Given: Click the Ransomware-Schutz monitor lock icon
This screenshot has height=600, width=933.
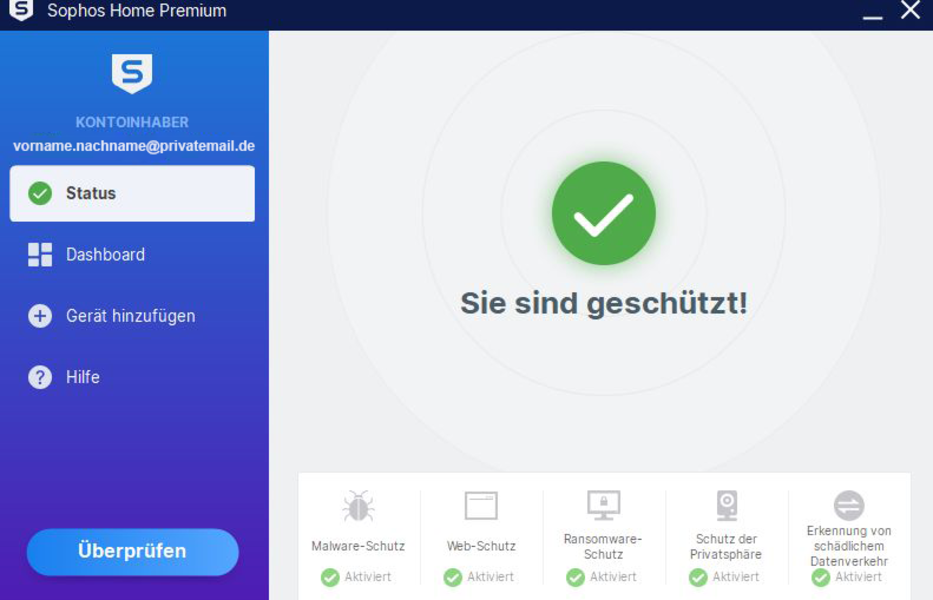Looking at the screenshot, I should 604,505.
